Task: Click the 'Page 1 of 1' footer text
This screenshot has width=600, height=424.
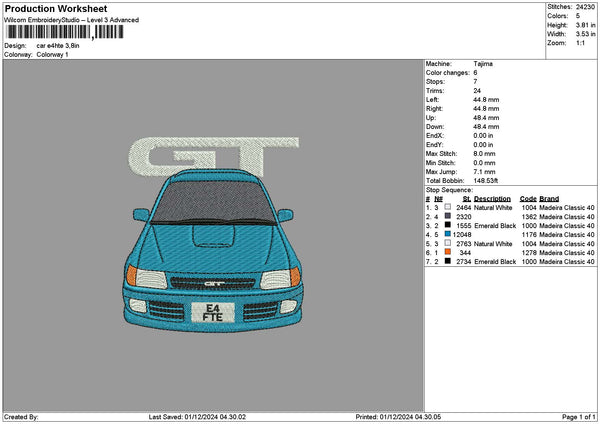Action: click(579, 417)
